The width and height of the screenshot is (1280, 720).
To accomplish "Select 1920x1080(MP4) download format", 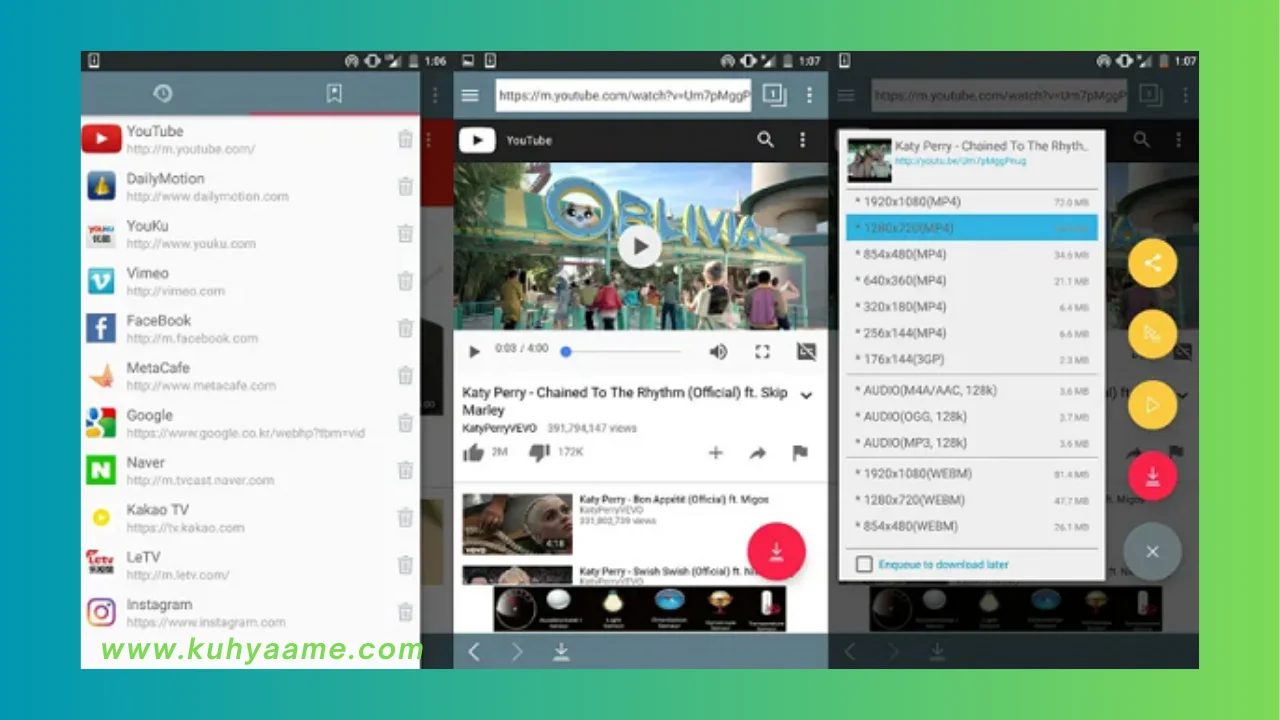I will (x=971, y=202).
